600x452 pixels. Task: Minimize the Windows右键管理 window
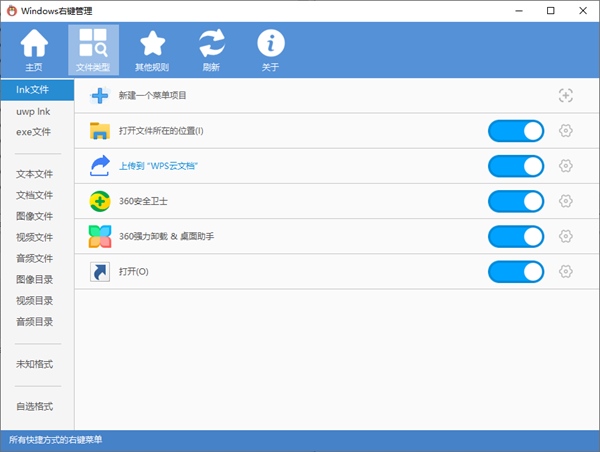[x=519, y=11]
